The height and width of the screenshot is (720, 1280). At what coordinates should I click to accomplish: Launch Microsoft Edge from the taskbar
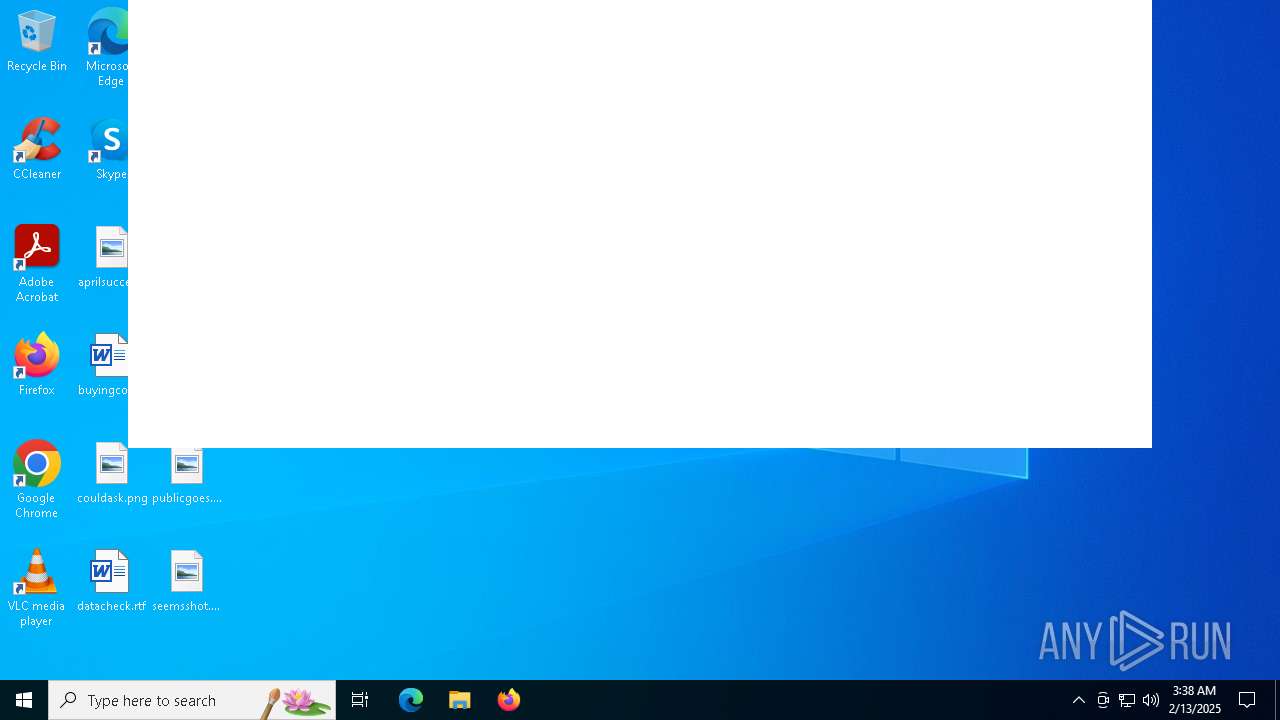[x=411, y=700]
